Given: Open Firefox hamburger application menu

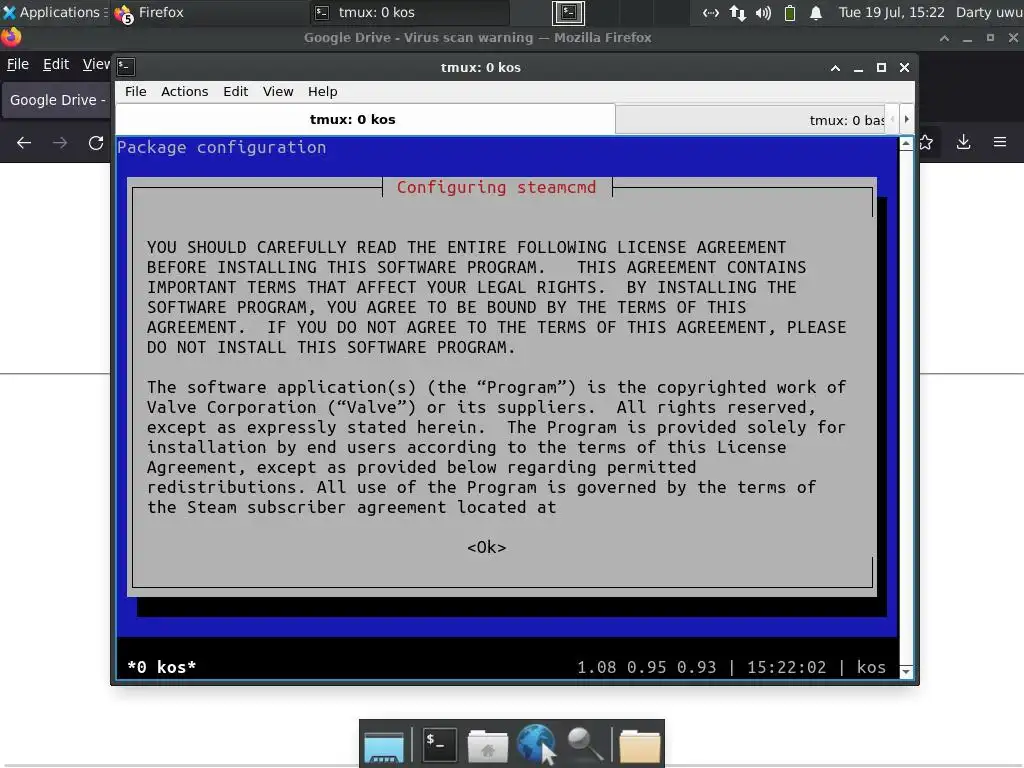Looking at the screenshot, I should 1000,142.
